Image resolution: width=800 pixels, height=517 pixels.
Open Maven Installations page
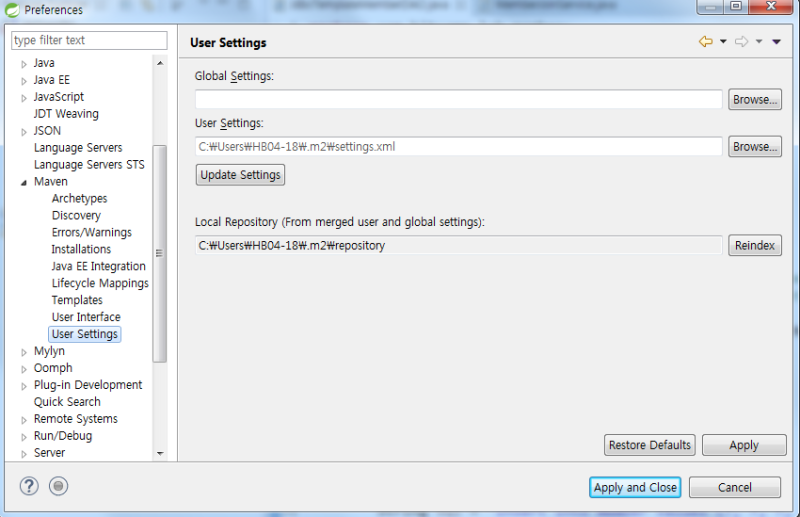(x=81, y=249)
